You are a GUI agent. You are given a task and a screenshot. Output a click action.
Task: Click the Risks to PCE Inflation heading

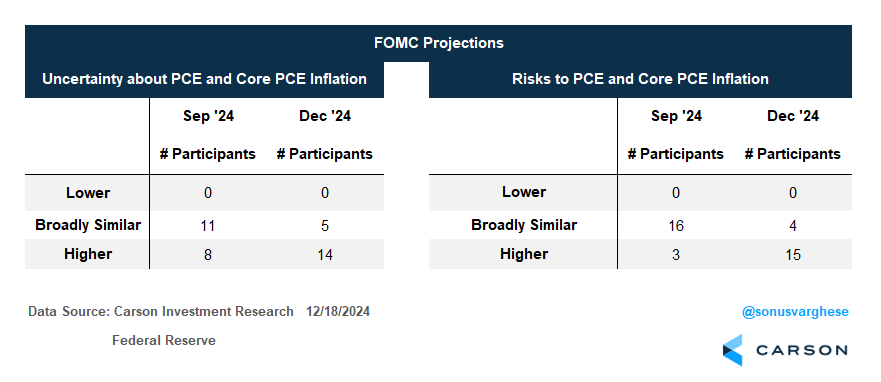(x=640, y=79)
